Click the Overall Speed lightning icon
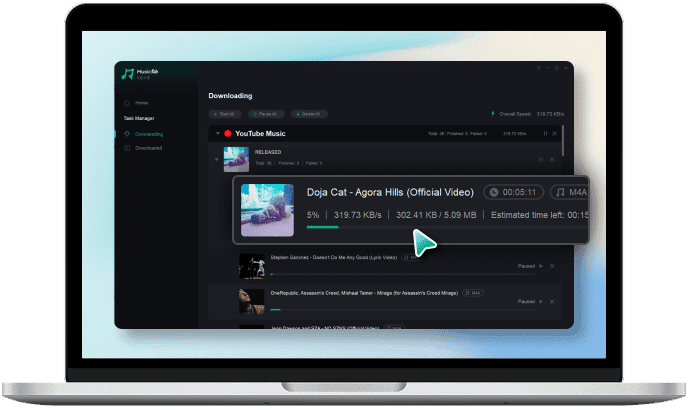The height and width of the screenshot is (410, 688). (492, 114)
